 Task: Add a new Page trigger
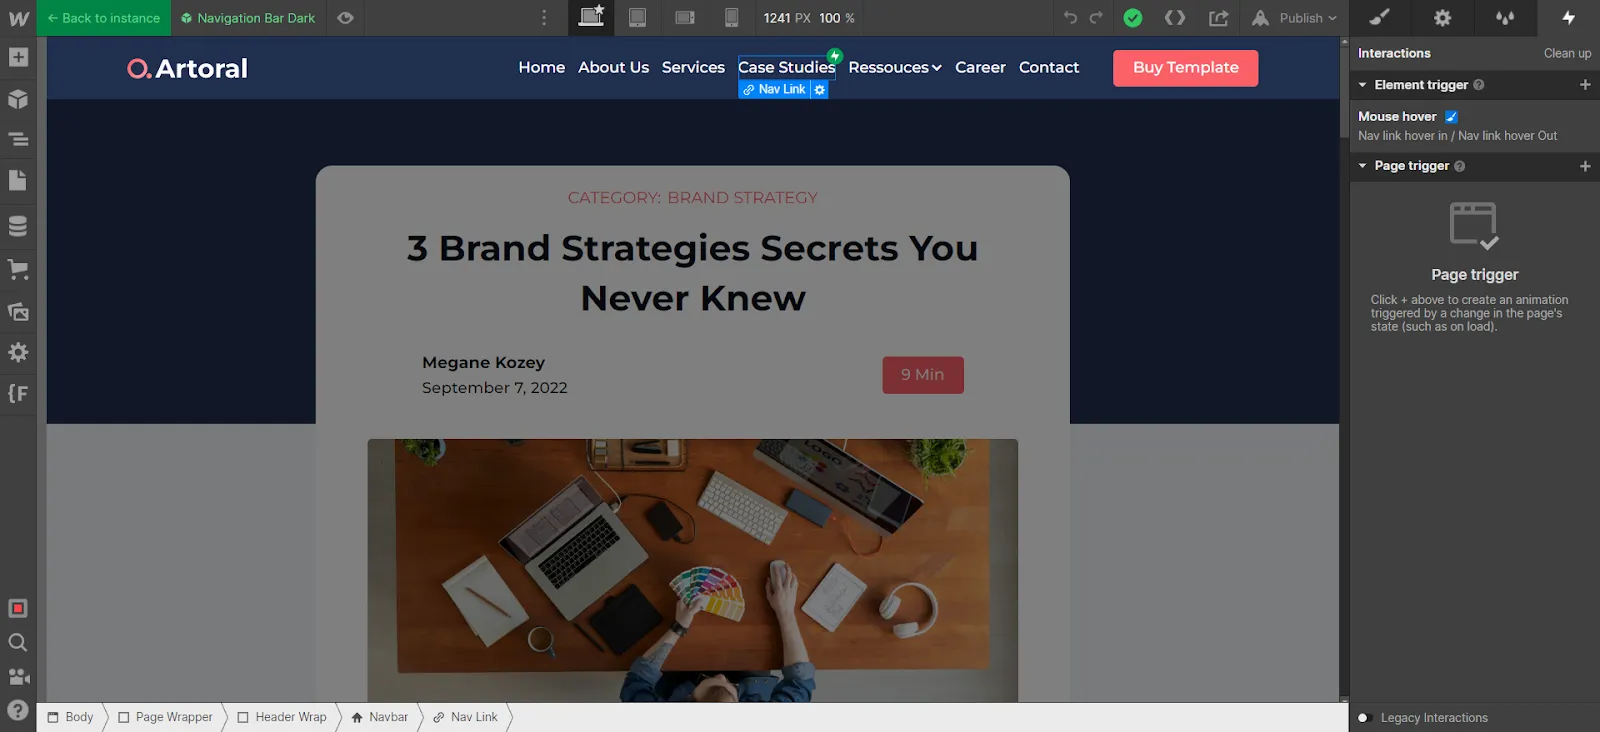(1585, 166)
